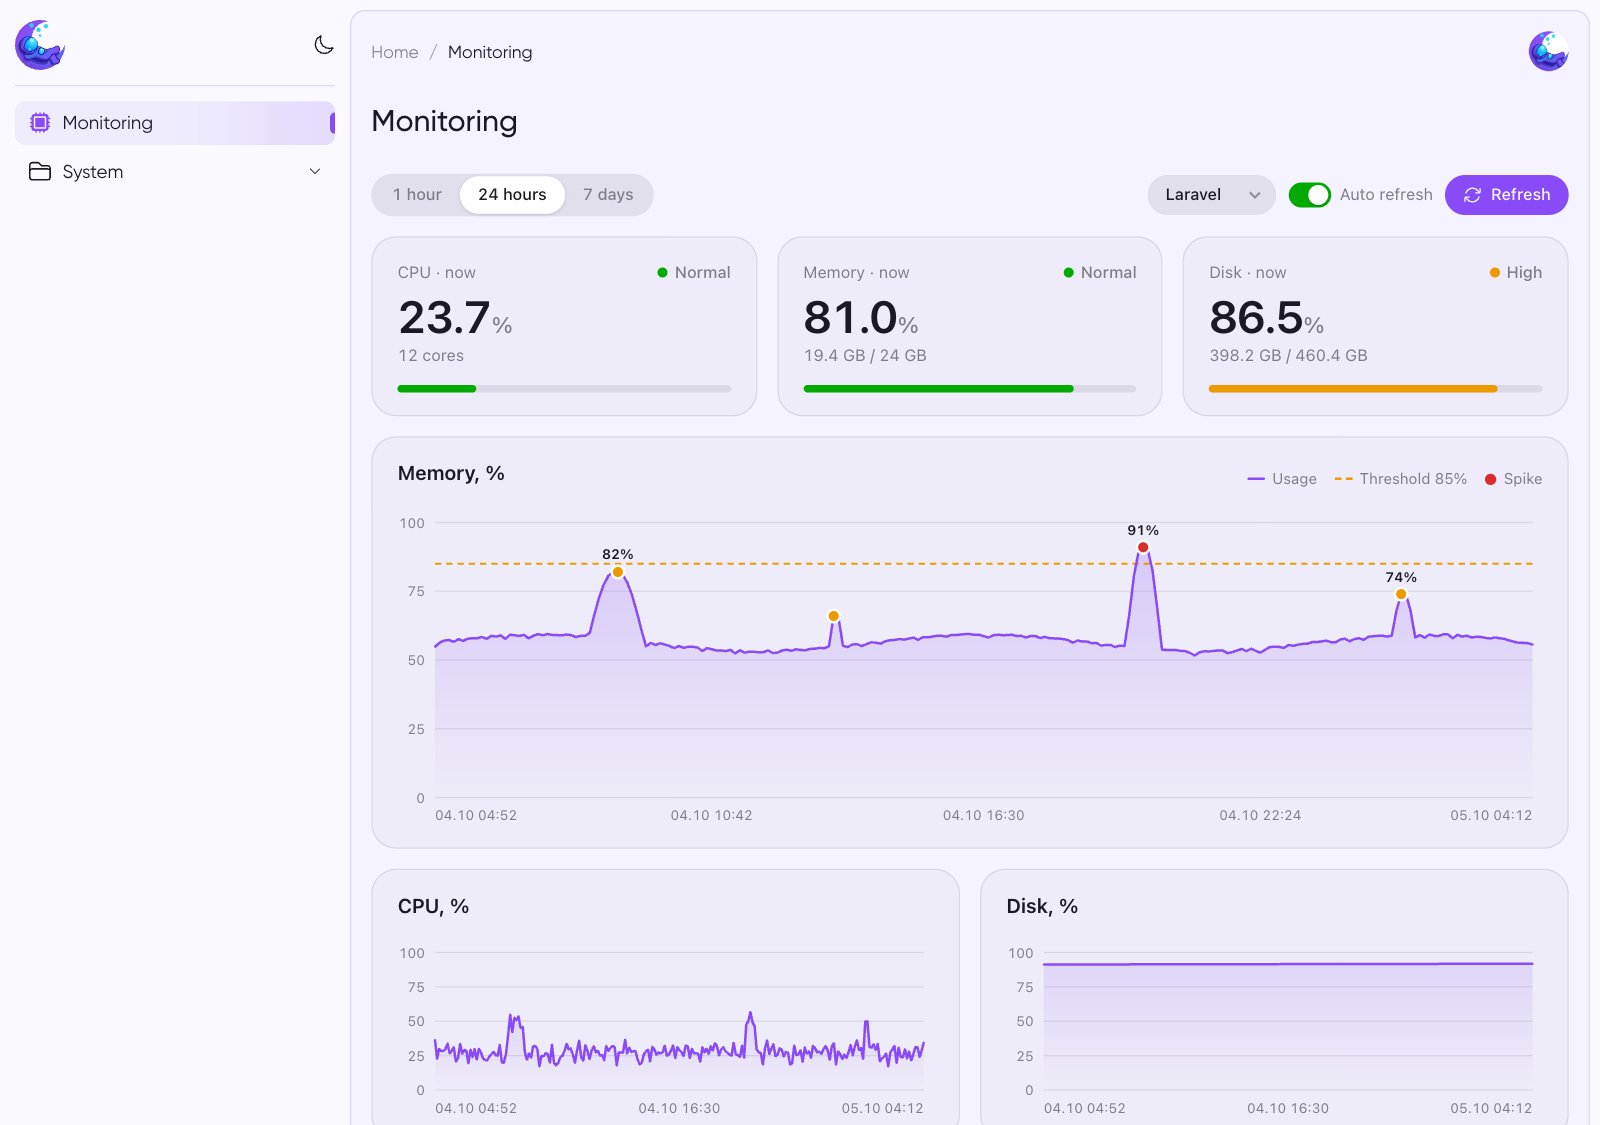The width and height of the screenshot is (1600, 1125).
Task: Open the Monitoring sidebar menu item
Action: (x=175, y=123)
